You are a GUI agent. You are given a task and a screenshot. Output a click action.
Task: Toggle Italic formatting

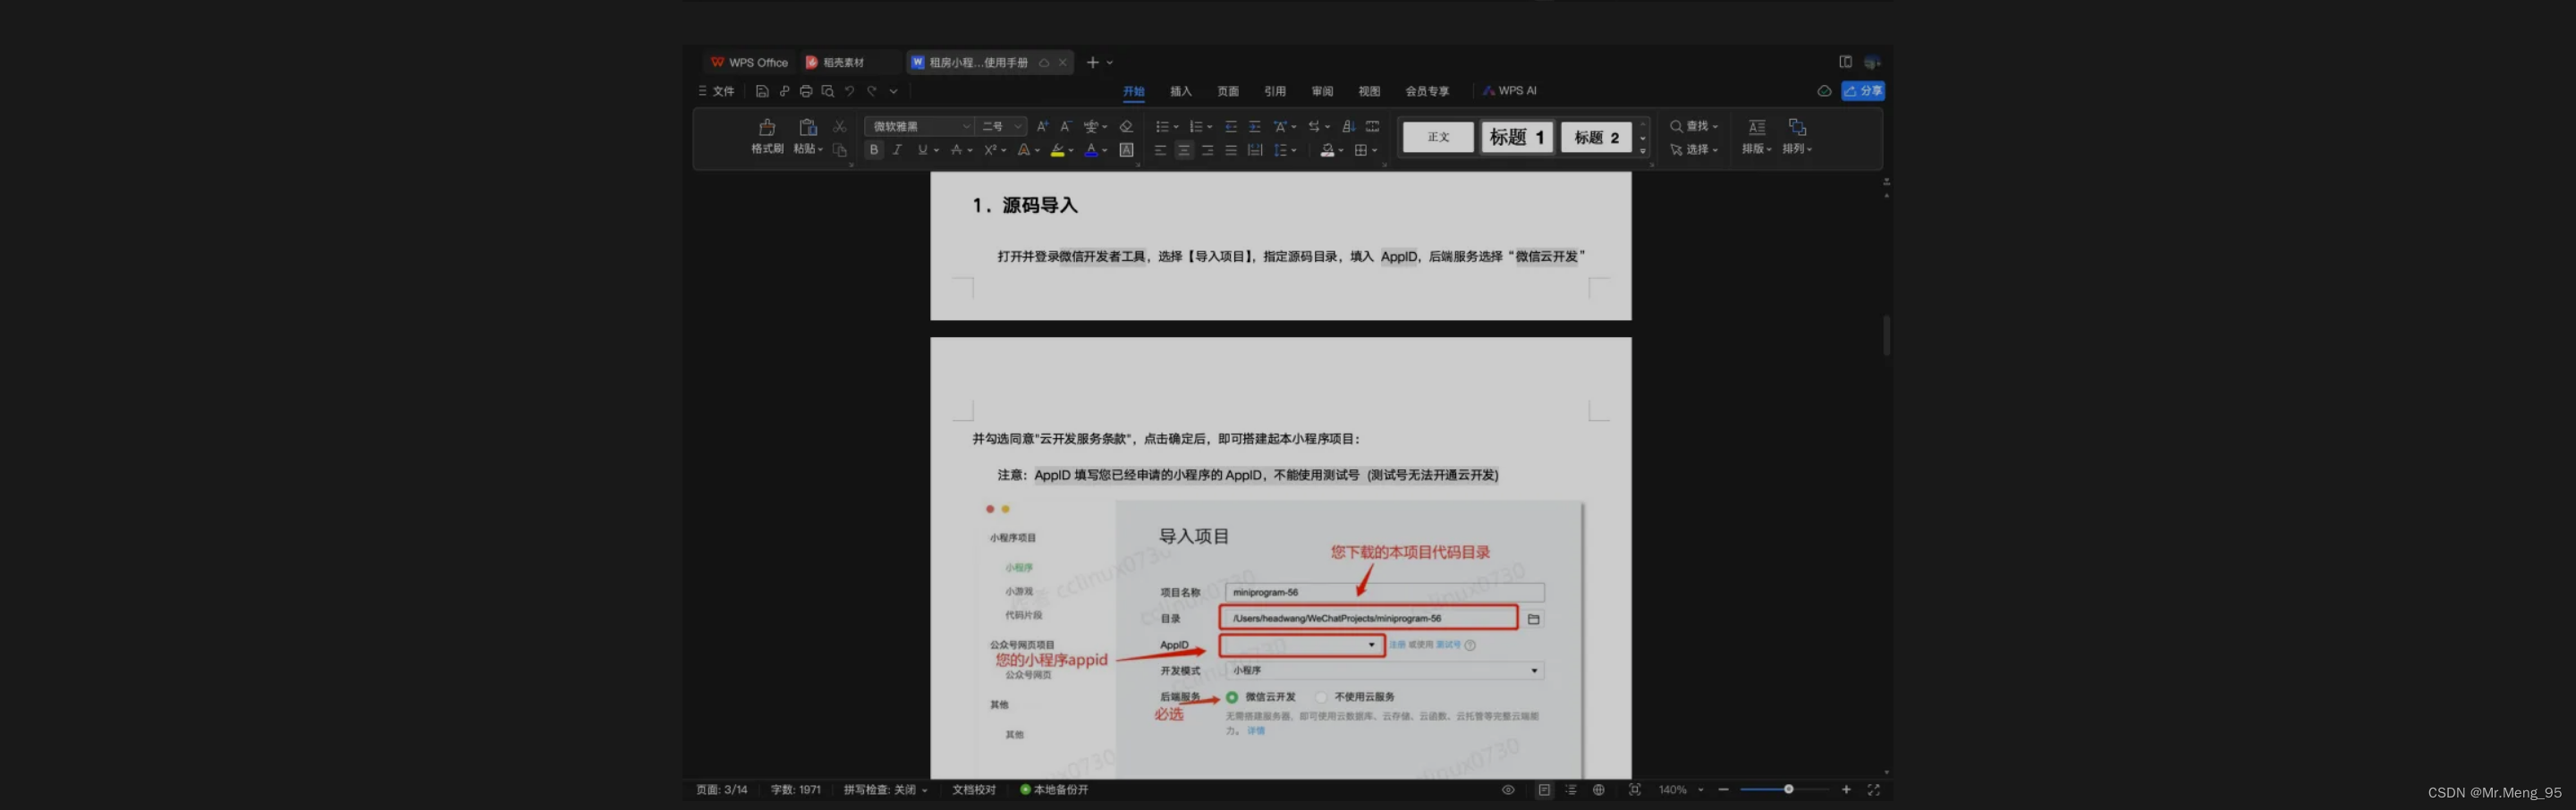(897, 150)
